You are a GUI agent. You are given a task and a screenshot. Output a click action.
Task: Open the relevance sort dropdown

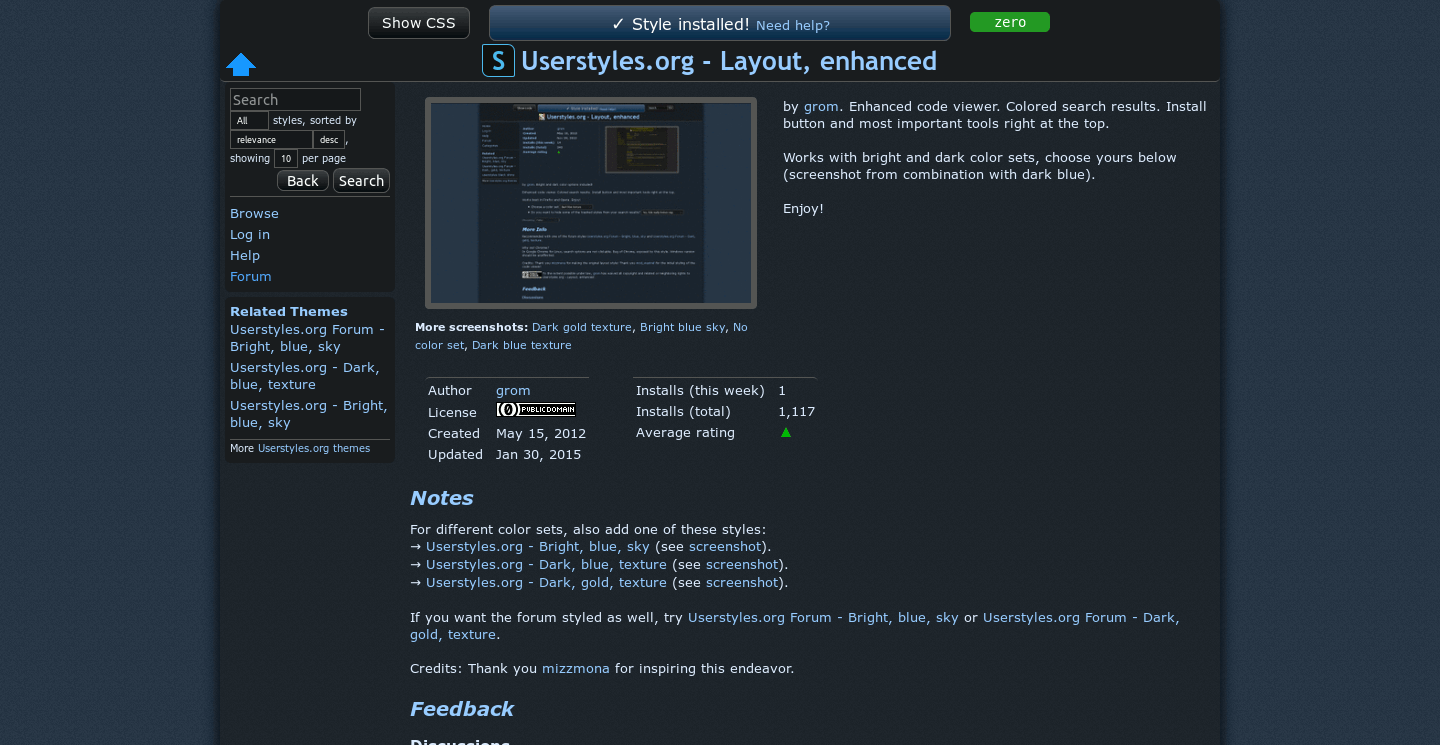tap(271, 139)
